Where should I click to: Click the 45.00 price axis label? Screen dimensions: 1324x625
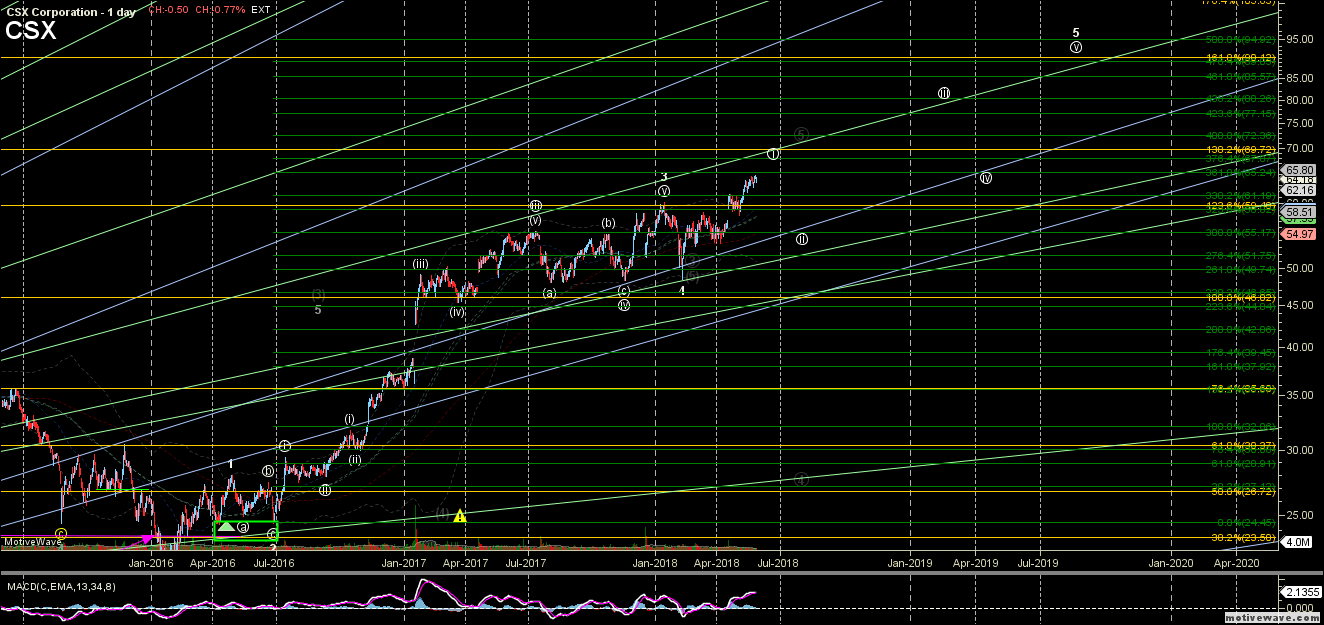pyautogui.click(x=1299, y=305)
